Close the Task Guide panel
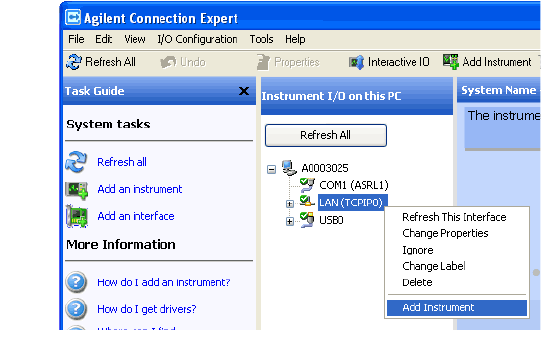Viewport: 542px width, 360px height. click(x=244, y=91)
